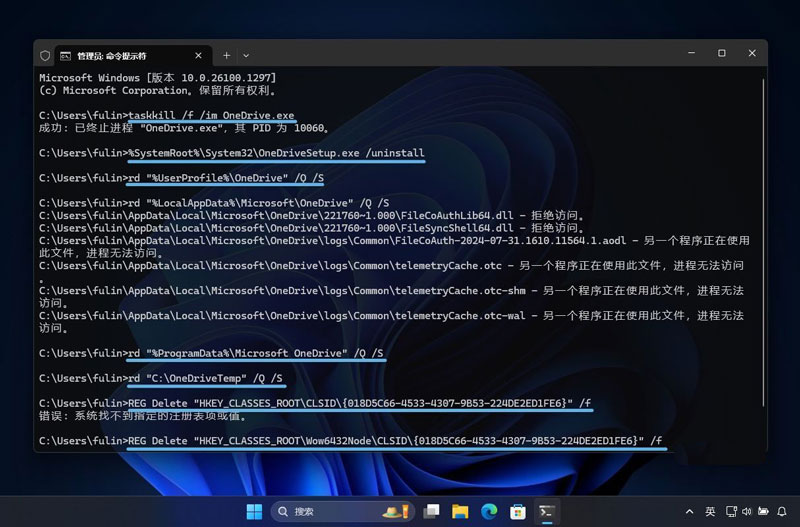Click the terminal vertical scrollbar
The image size is (800, 527).
762,200
